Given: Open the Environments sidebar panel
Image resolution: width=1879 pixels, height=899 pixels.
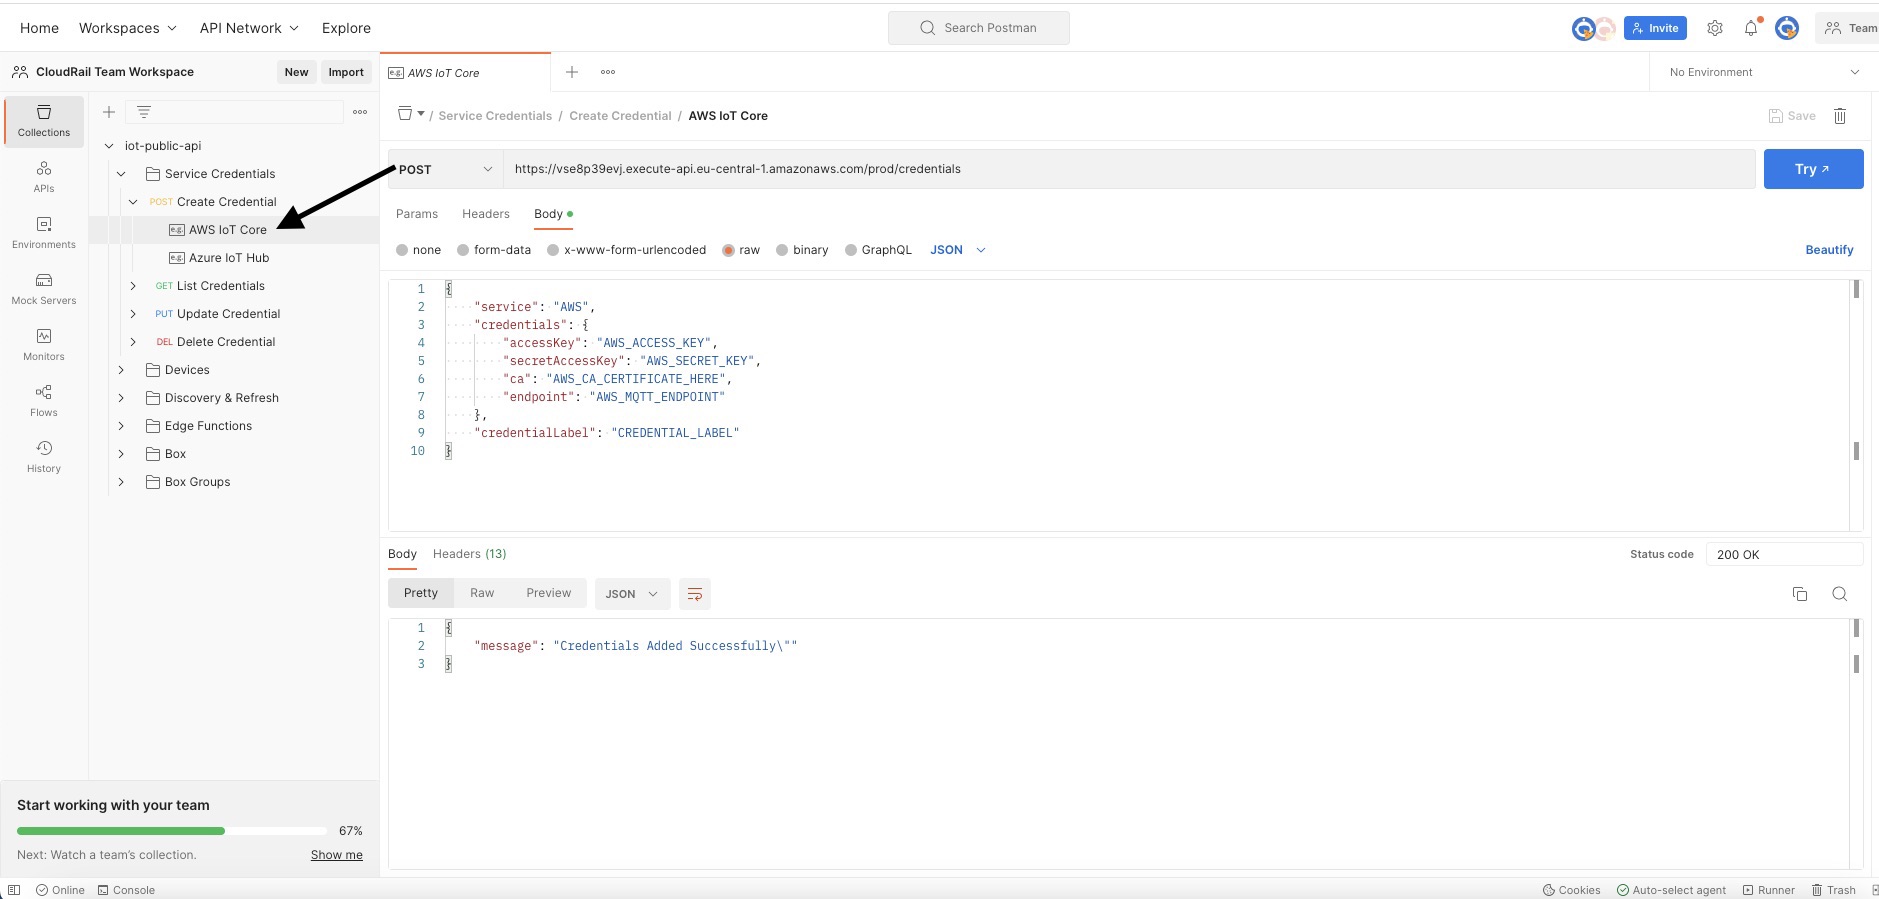Looking at the screenshot, I should click(44, 233).
